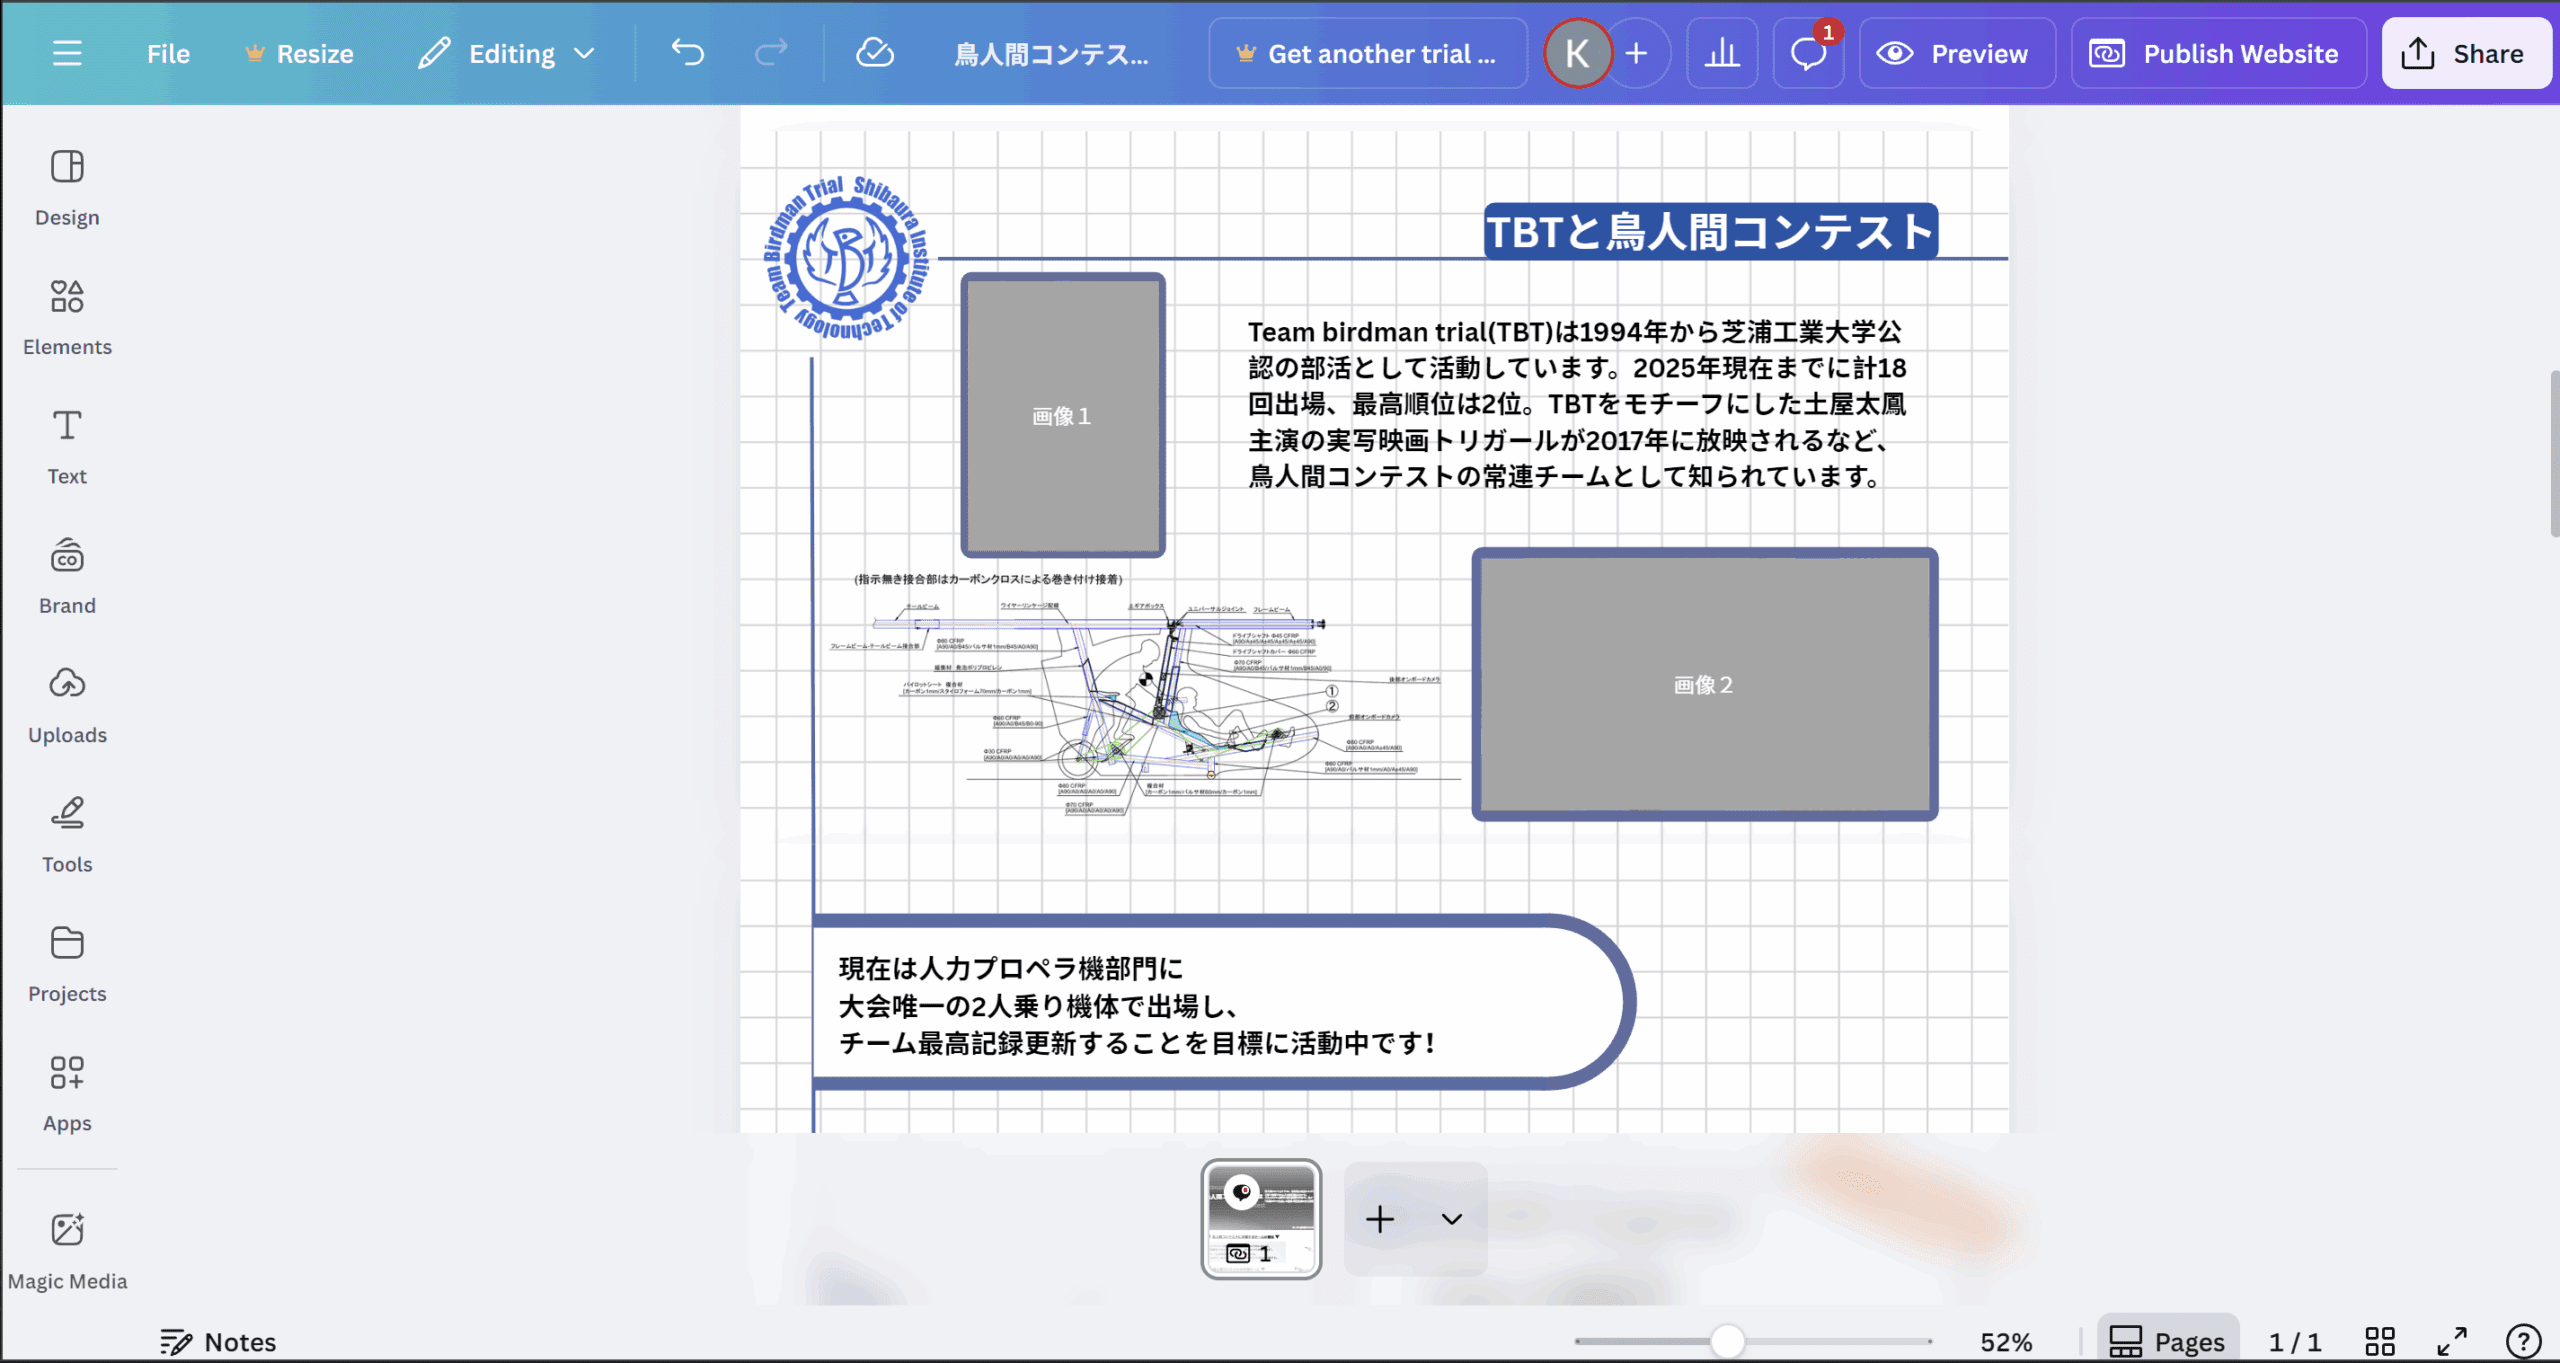Open the Design tab in sidebar
This screenshot has height=1363, width=2560.
pos(67,187)
